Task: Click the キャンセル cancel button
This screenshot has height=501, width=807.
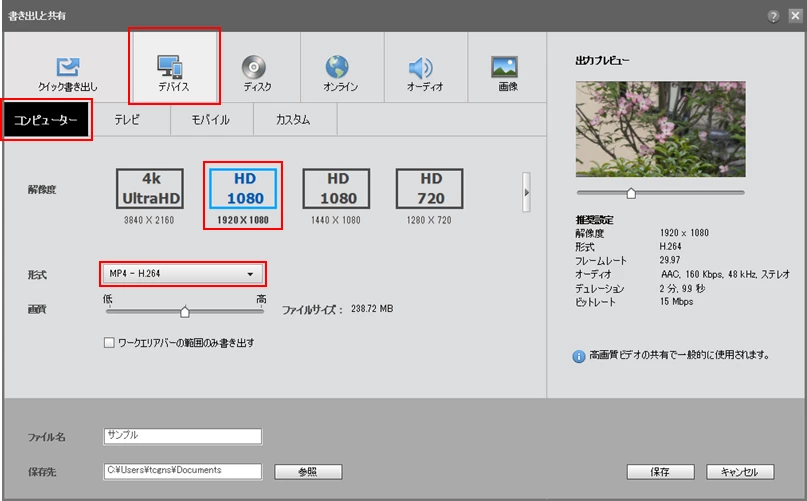Action: [740, 472]
